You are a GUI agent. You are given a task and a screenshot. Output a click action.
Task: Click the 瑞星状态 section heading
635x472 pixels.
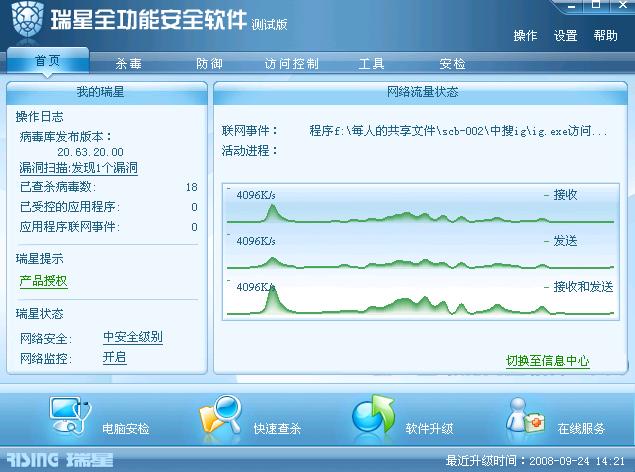coord(39,314)
